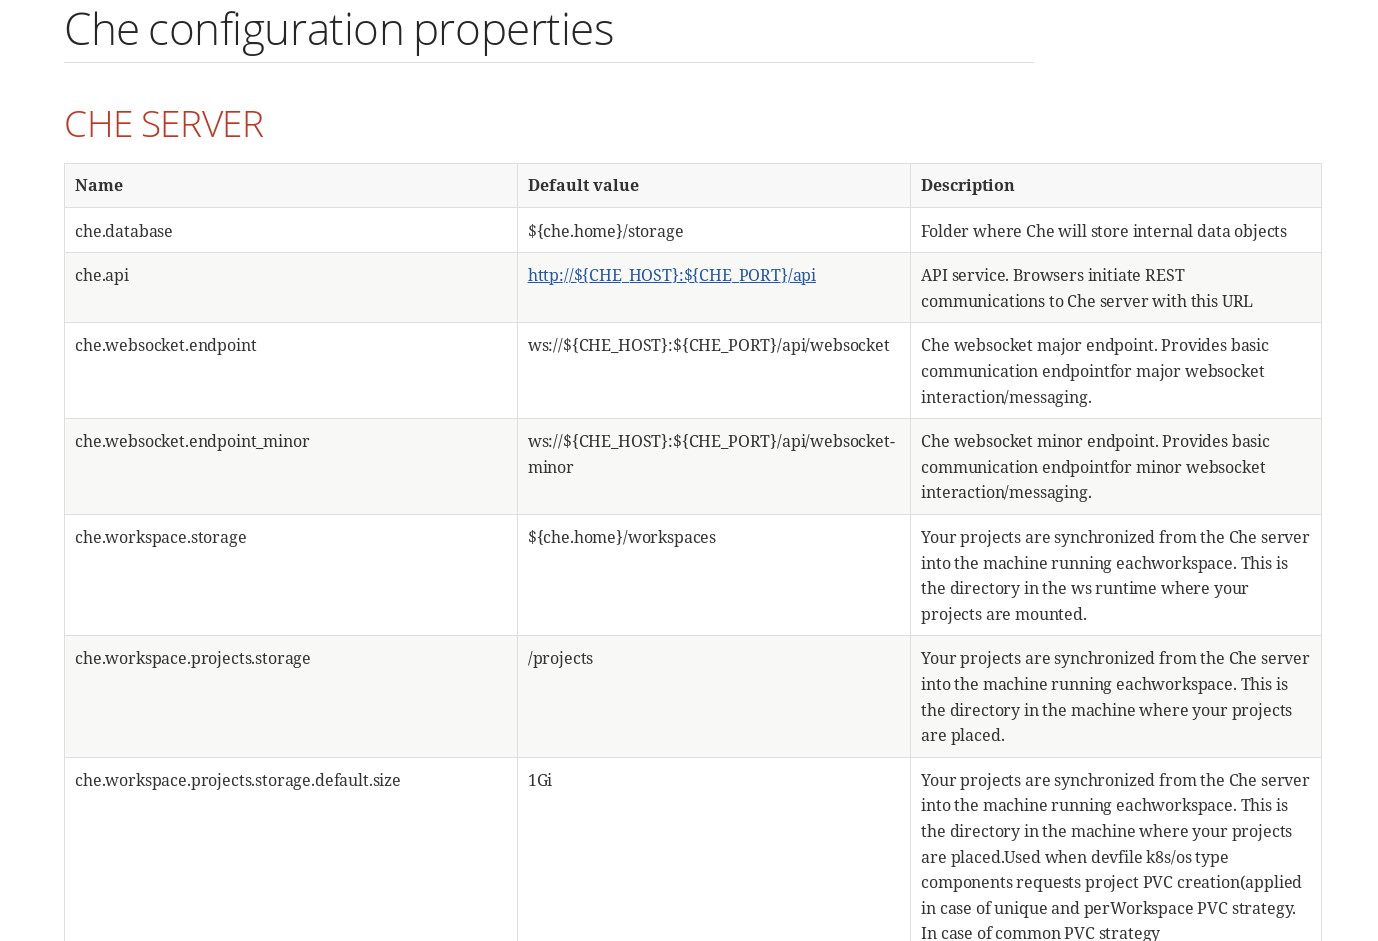Select the 'che.api' name cell
1378x941 pixels.
(291, 288)
